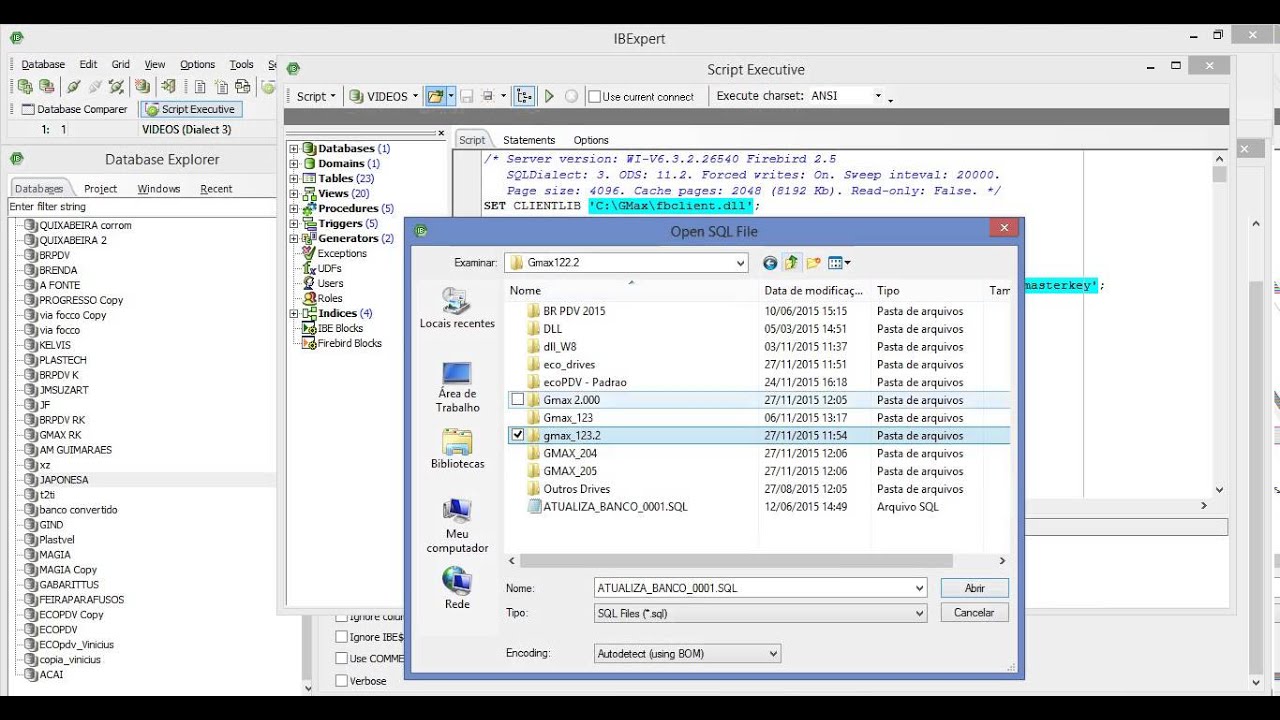Screen dimensions: 1280x720
Task: Open the Tools menu
Action: (x=242, y=64)
